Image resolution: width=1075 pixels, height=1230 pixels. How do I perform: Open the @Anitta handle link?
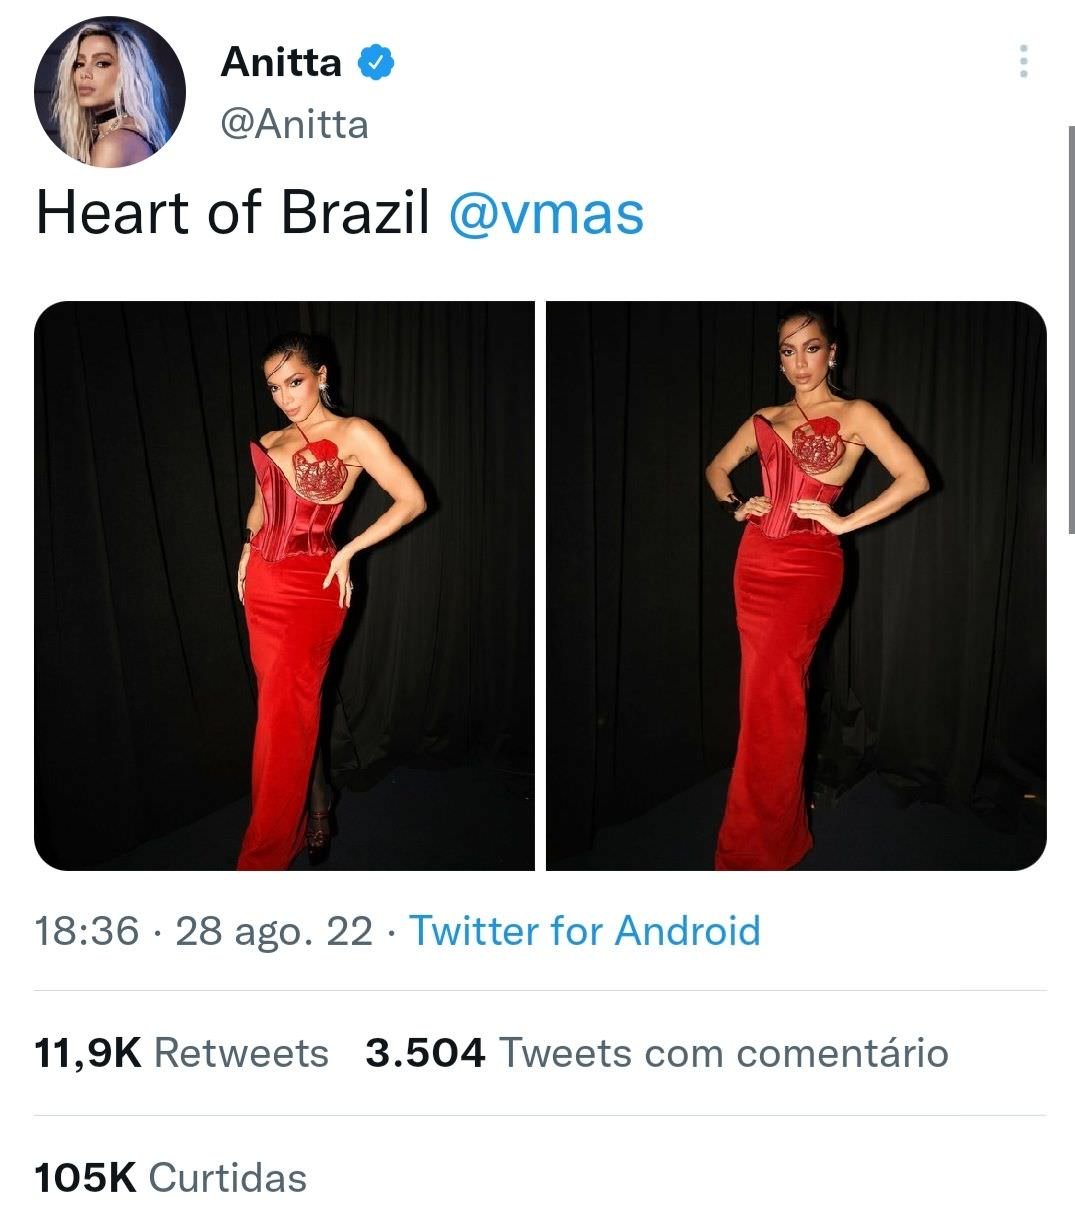(x=294, y=125)
